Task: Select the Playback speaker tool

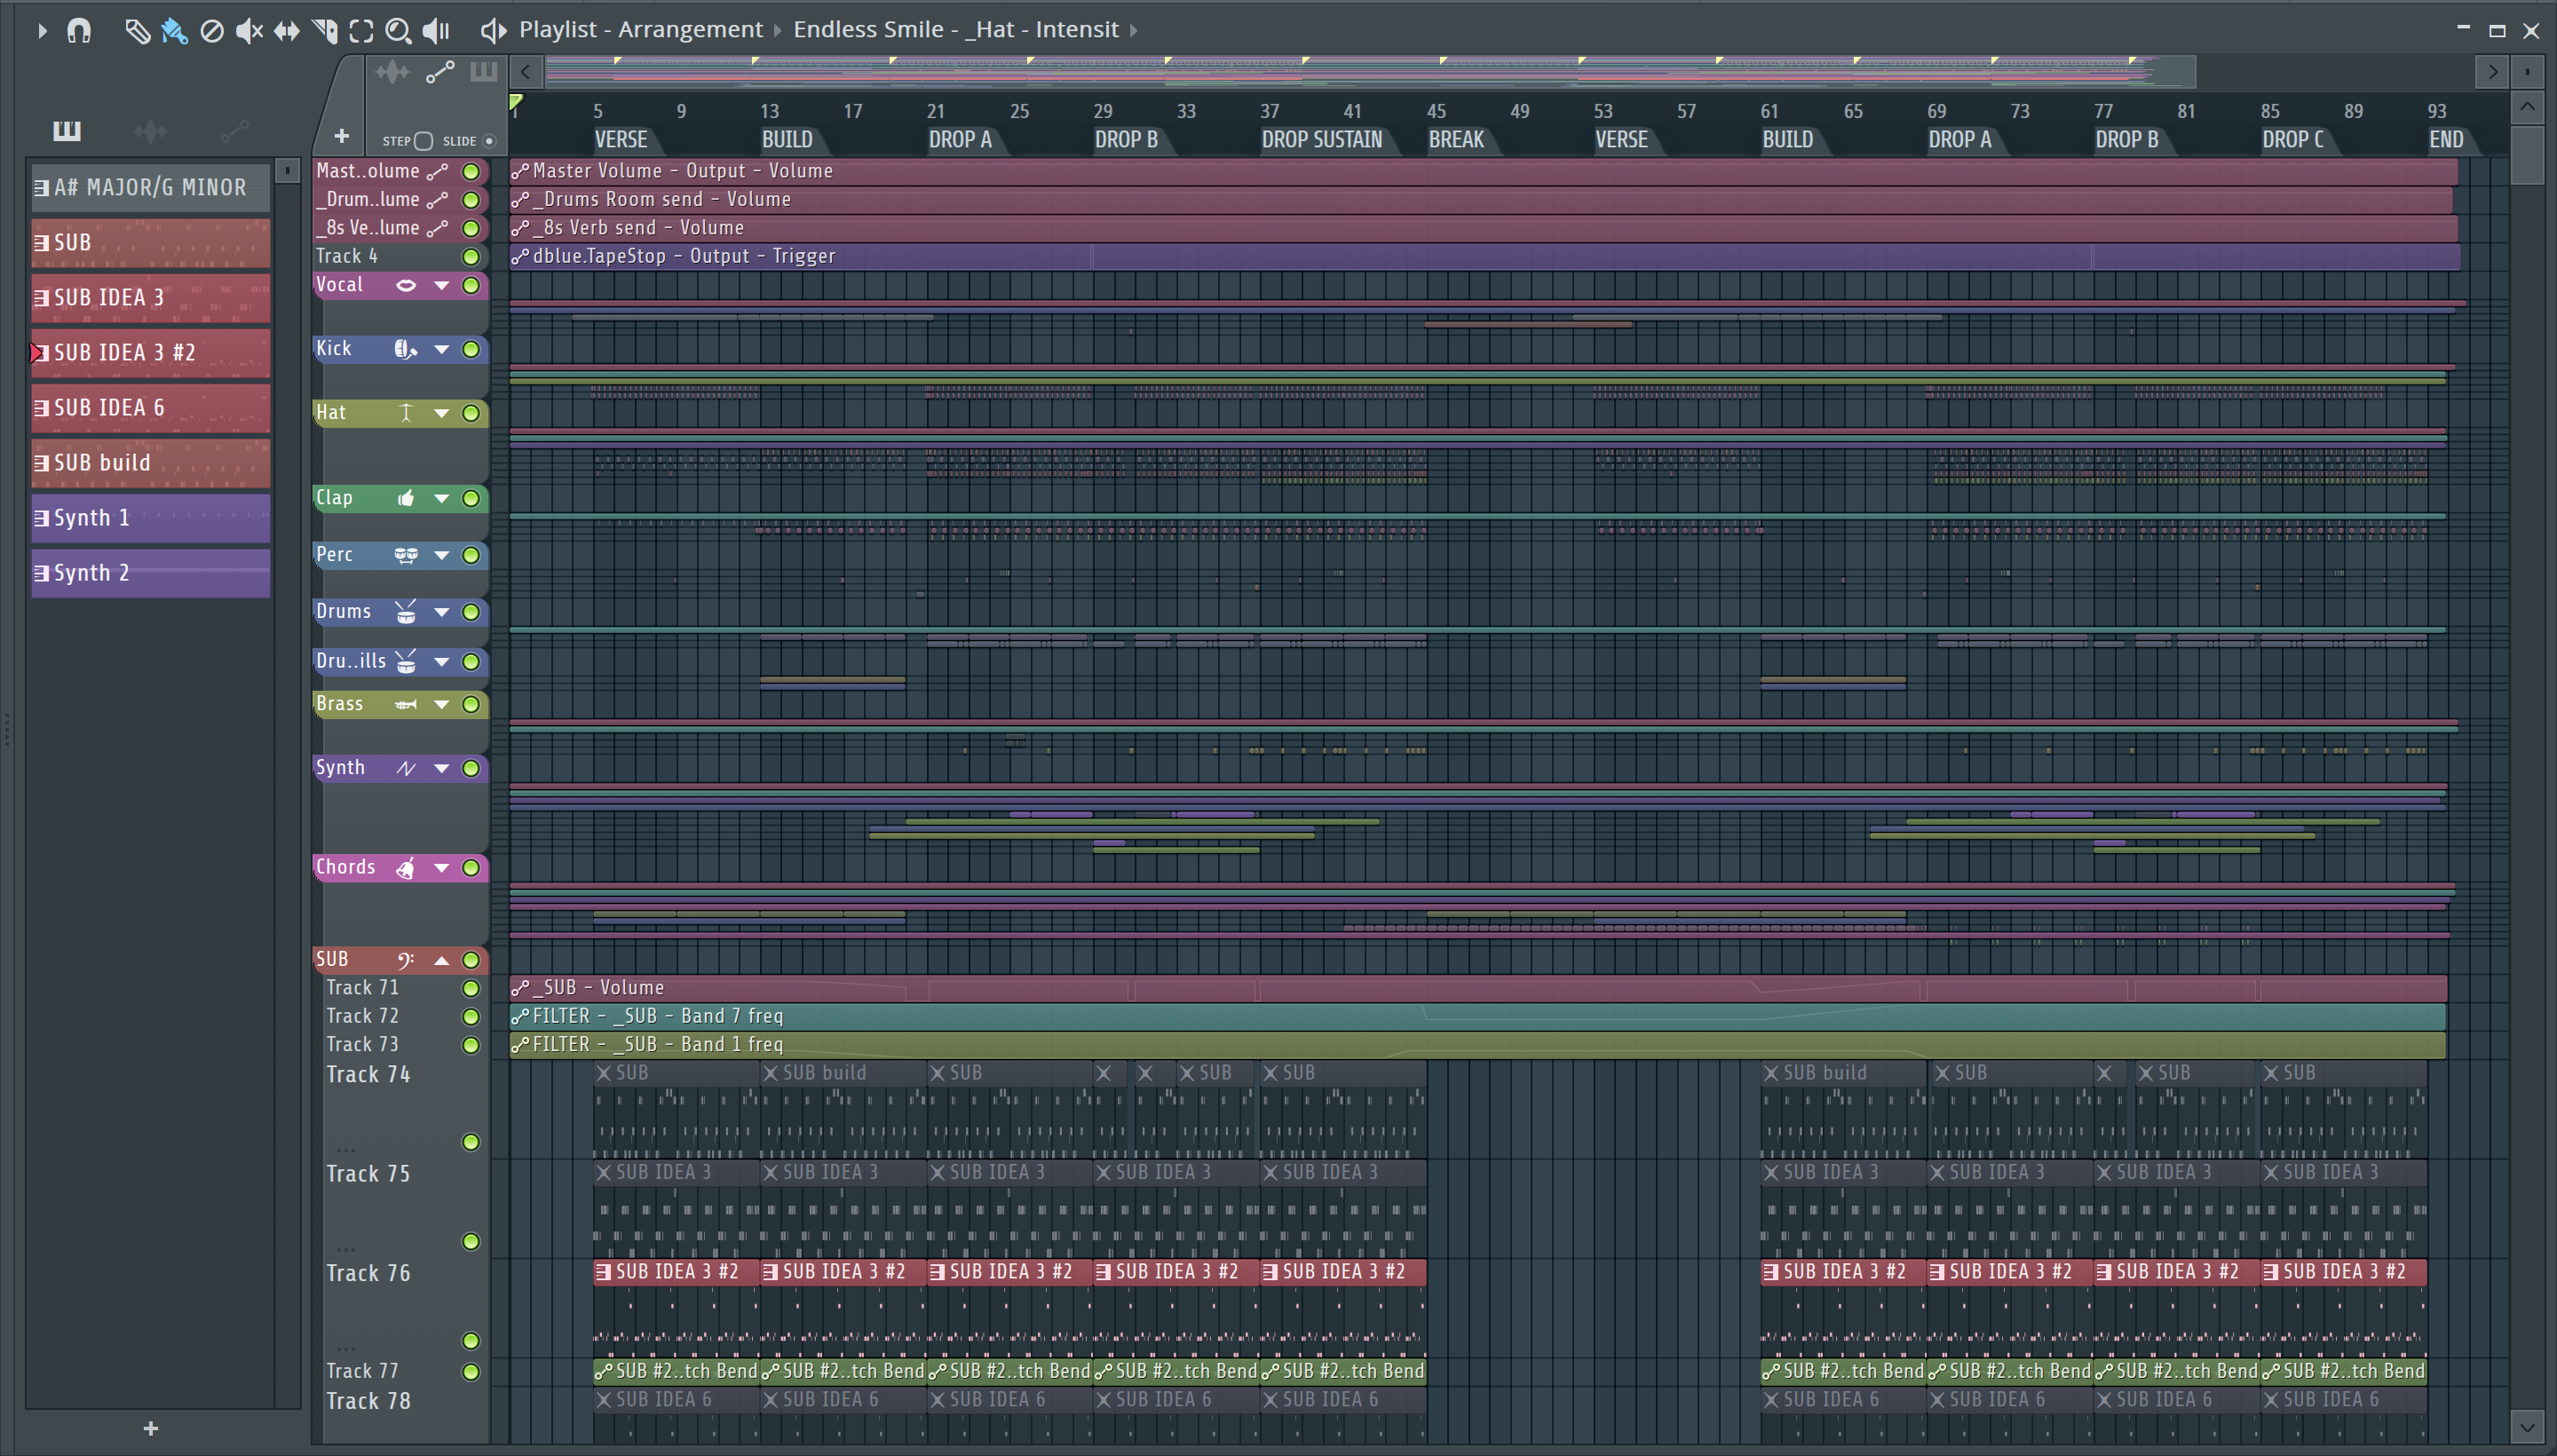Action: (x=436, y=31)
